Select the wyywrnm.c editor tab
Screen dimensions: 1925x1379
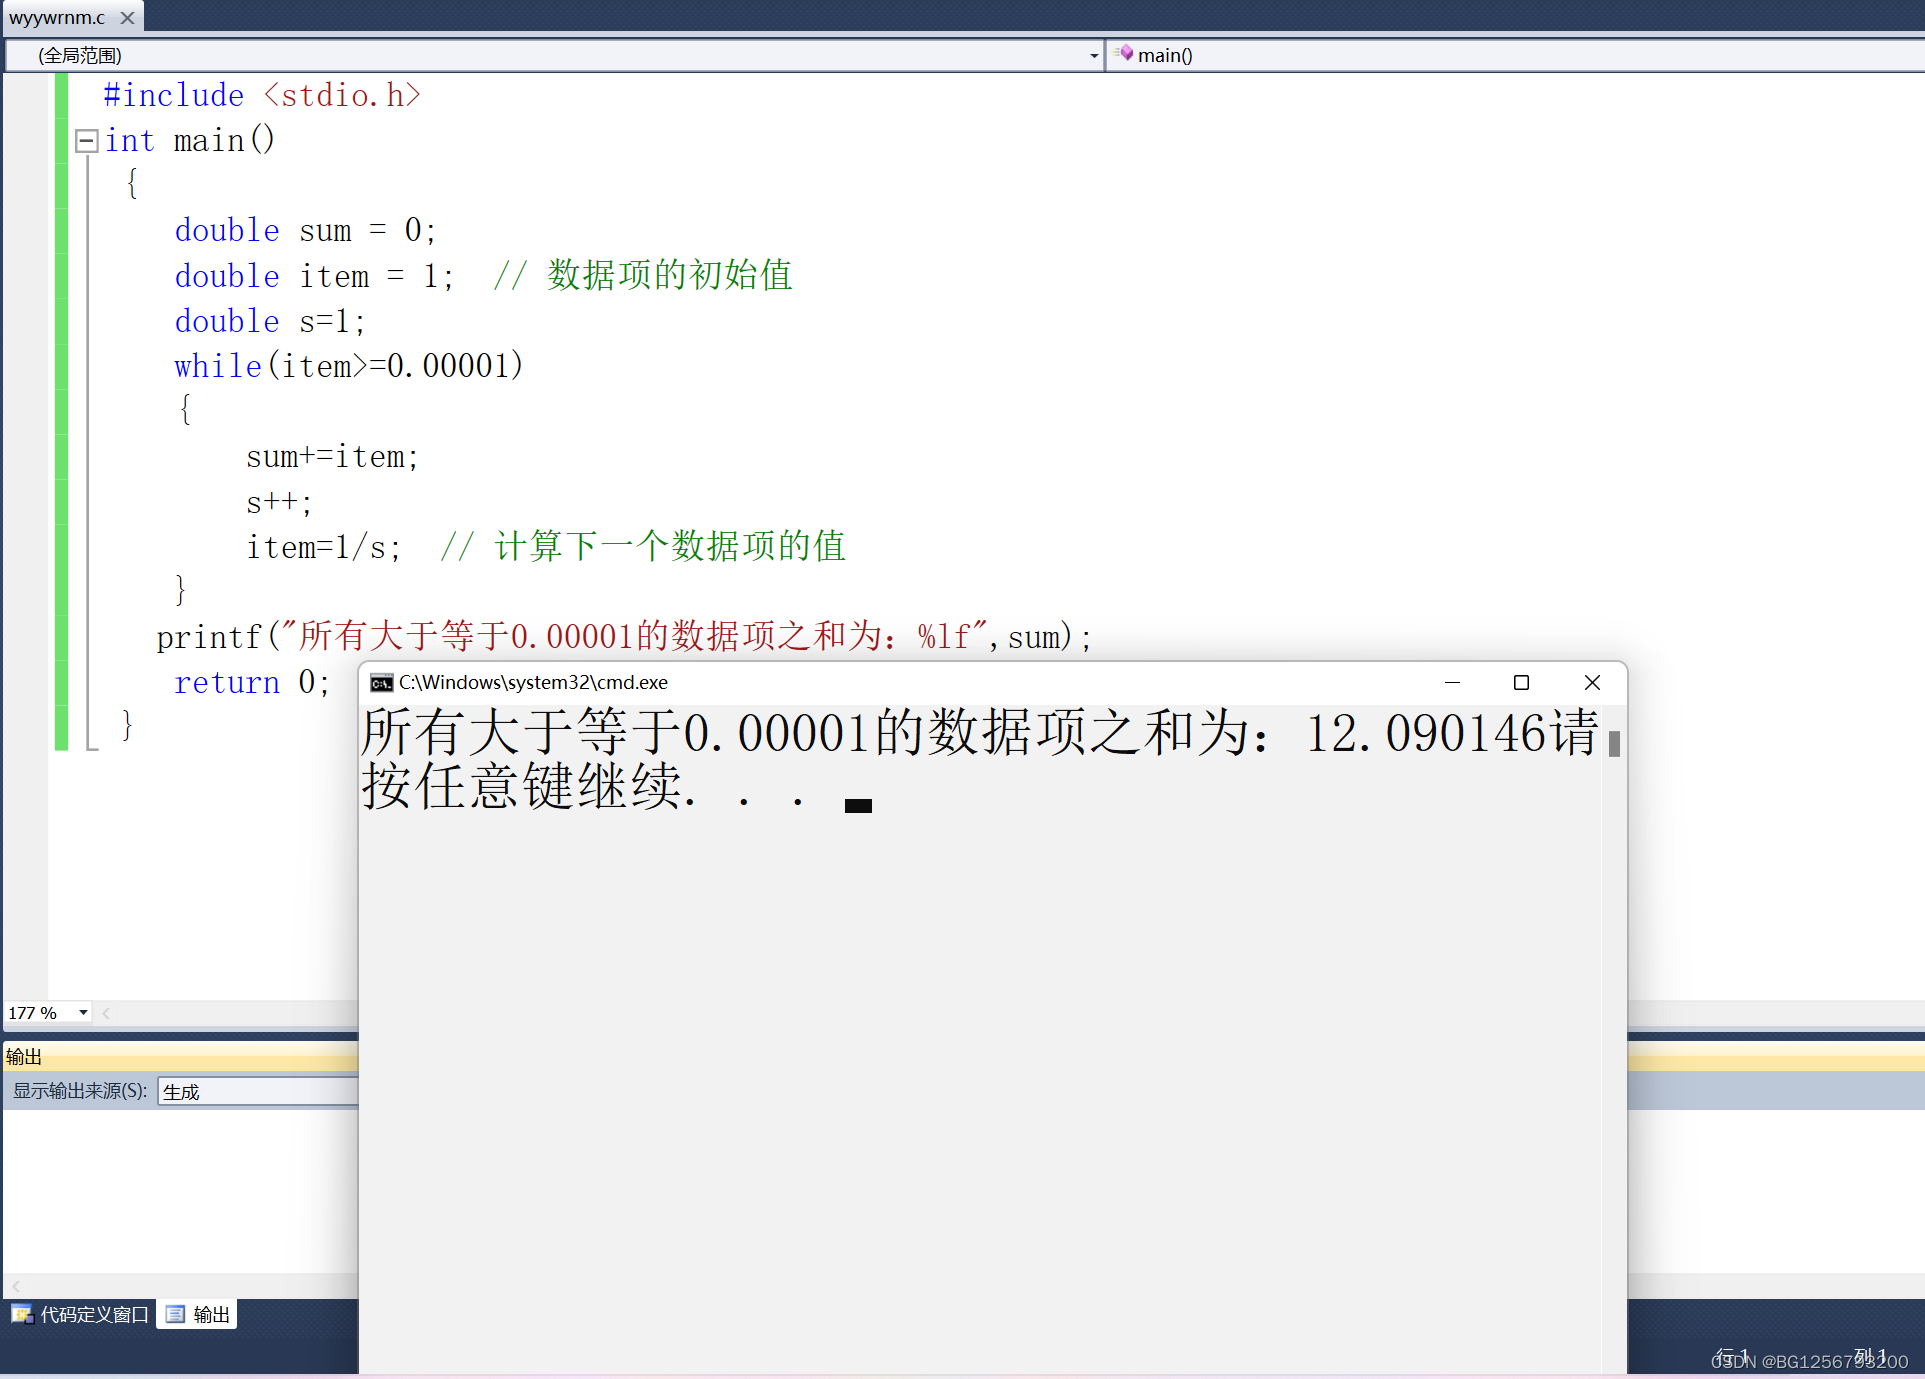coord(57,18)
